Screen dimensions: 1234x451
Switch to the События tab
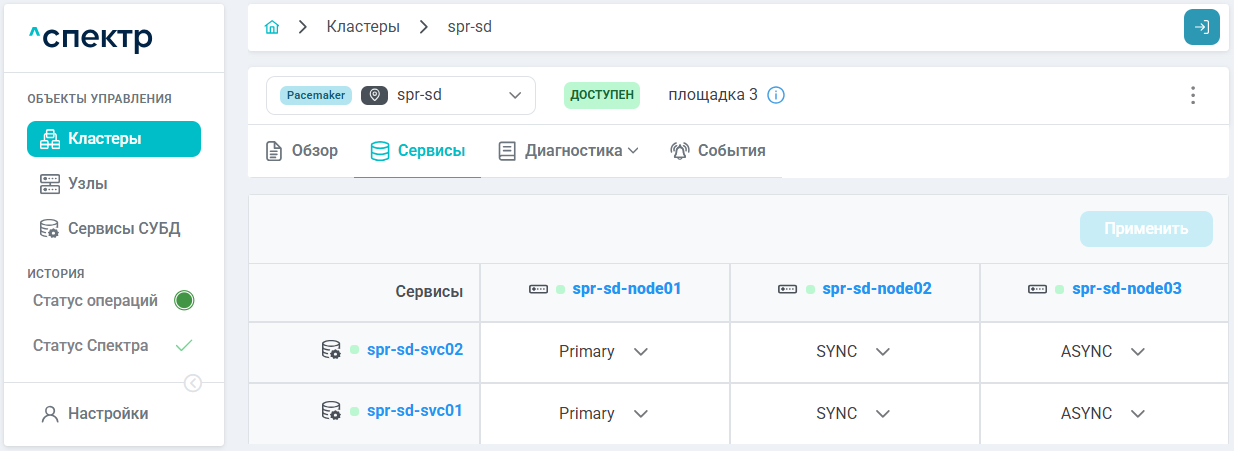click(718, 151)
